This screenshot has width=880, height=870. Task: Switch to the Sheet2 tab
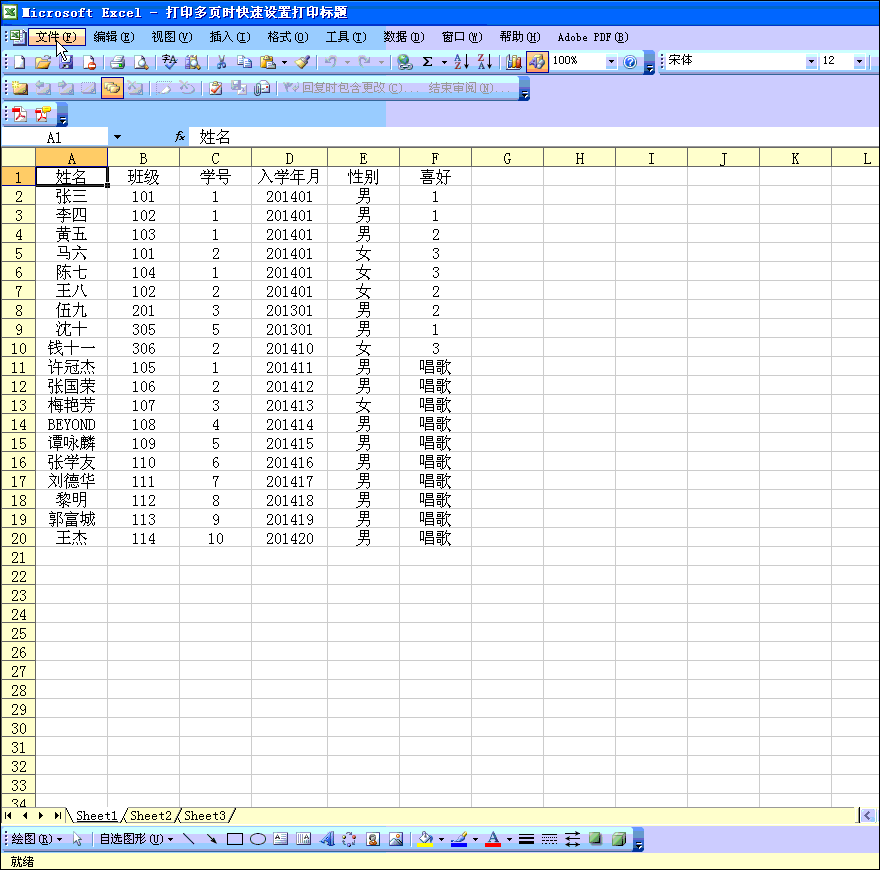pyautogui.click(x=150, y=816)
